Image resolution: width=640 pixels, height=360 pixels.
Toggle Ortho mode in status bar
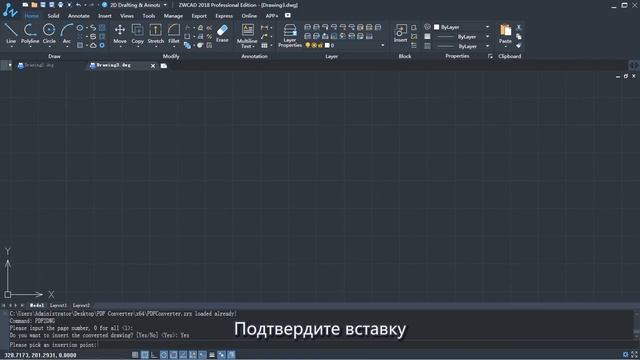pyautogui.click(x=154, y=355)
